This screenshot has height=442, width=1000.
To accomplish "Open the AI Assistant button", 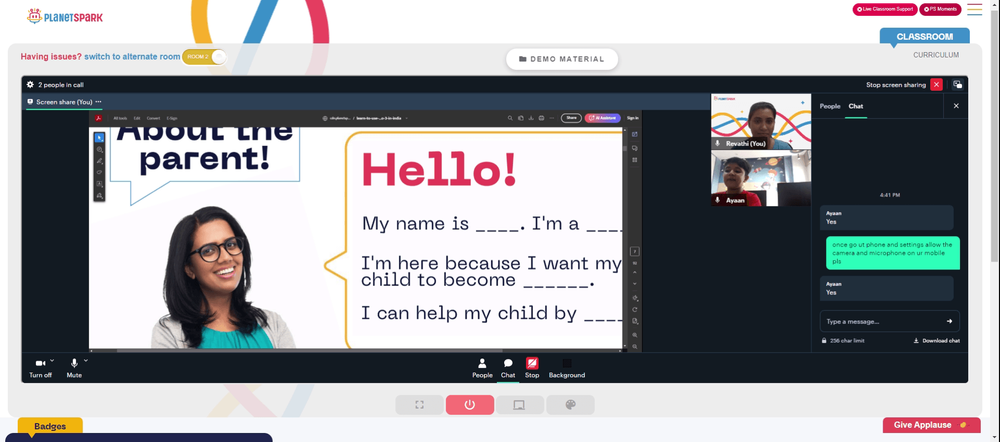I will [x=602, y=118].
